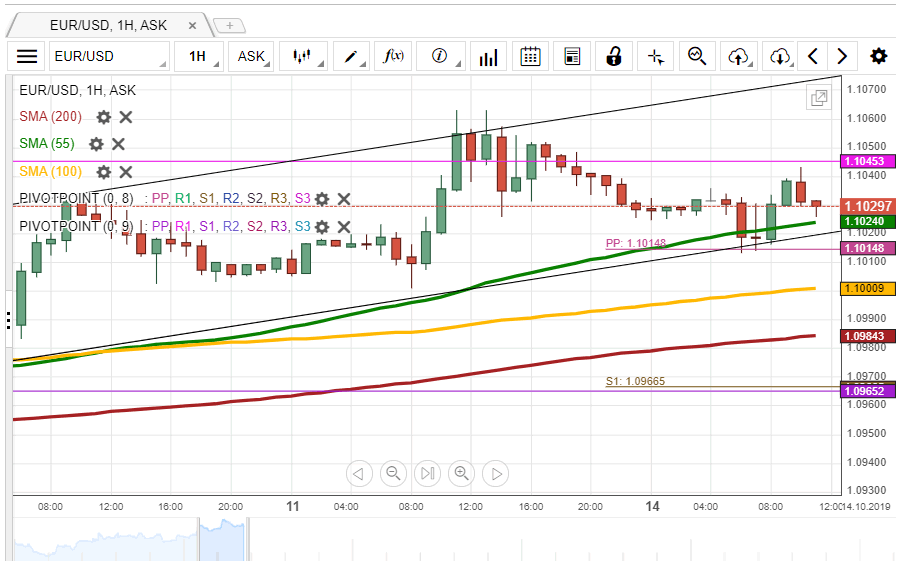Click the highlighted range in bottom navigator

pyautogui.click(x=222, y=541)
